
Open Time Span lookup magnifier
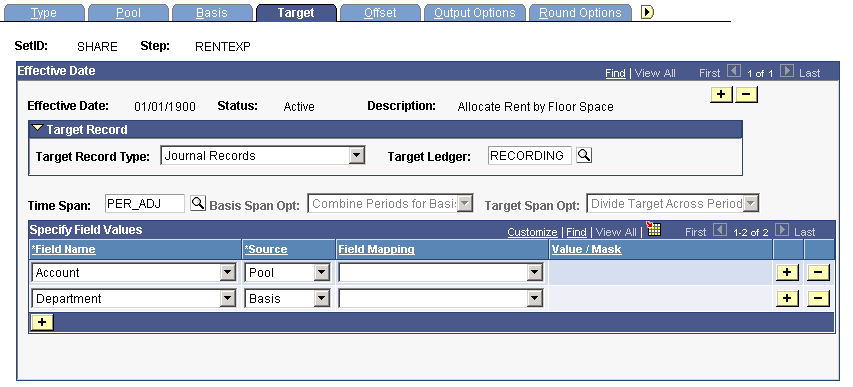click(x=198, y=204)
